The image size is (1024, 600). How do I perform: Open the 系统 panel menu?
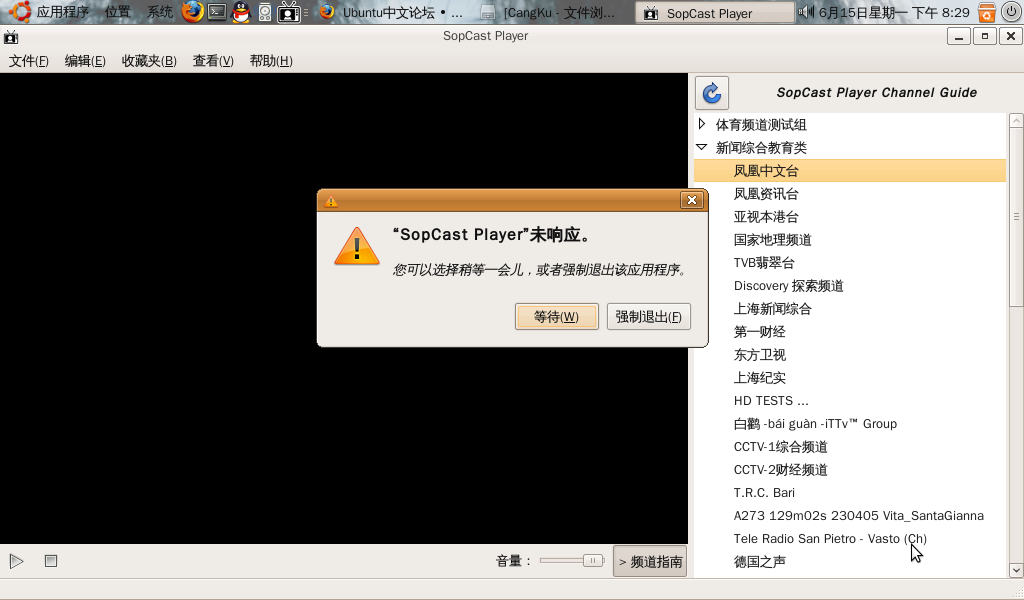pos(159,12)
